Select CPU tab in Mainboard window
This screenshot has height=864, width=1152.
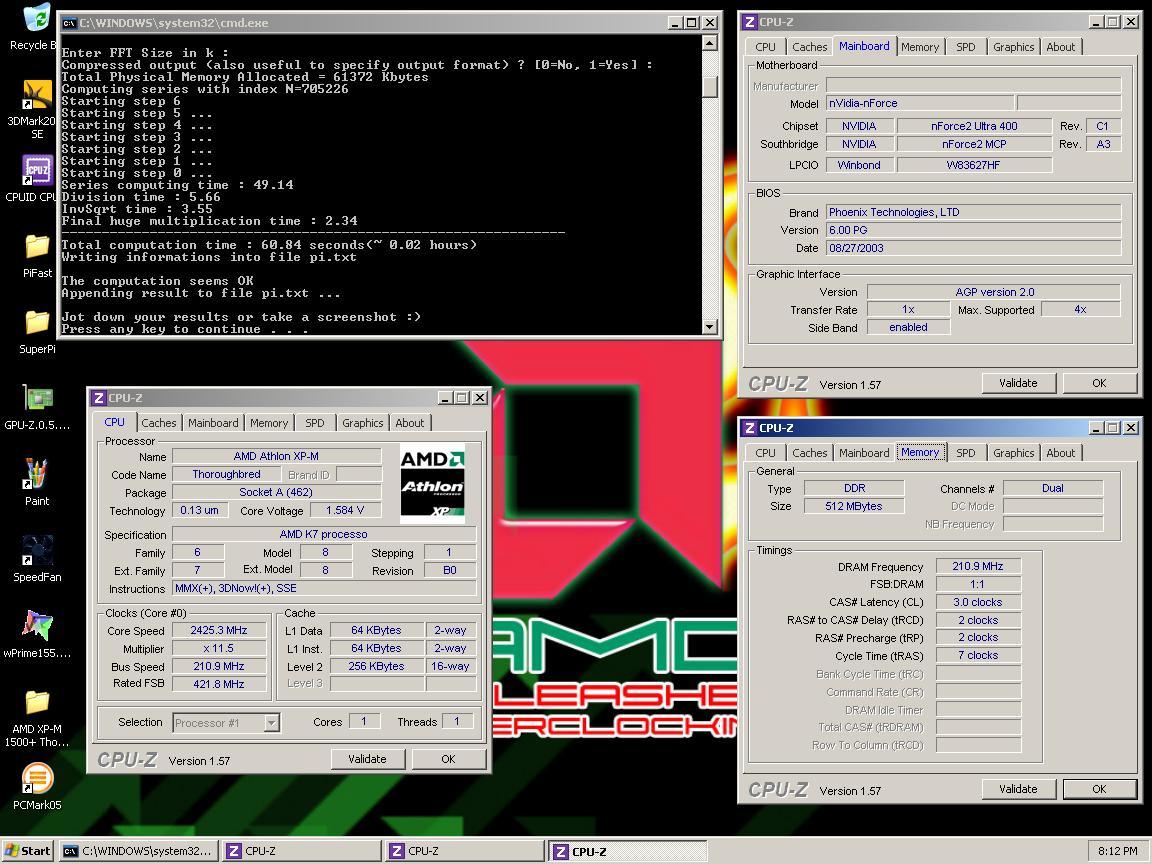point(765,47)
